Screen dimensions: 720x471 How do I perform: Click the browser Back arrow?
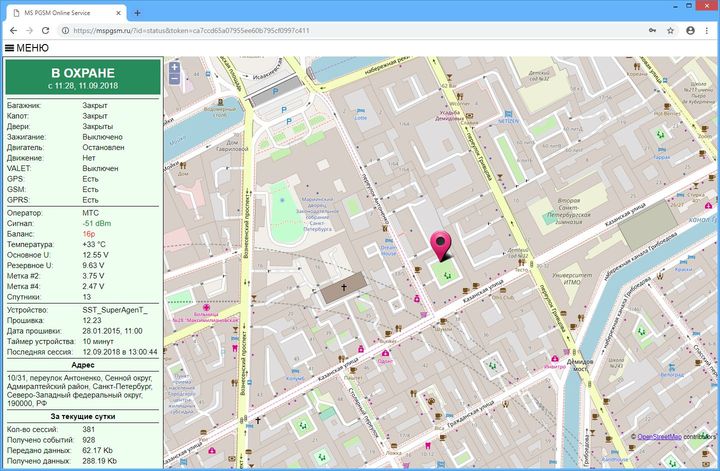tap(14, 30)
